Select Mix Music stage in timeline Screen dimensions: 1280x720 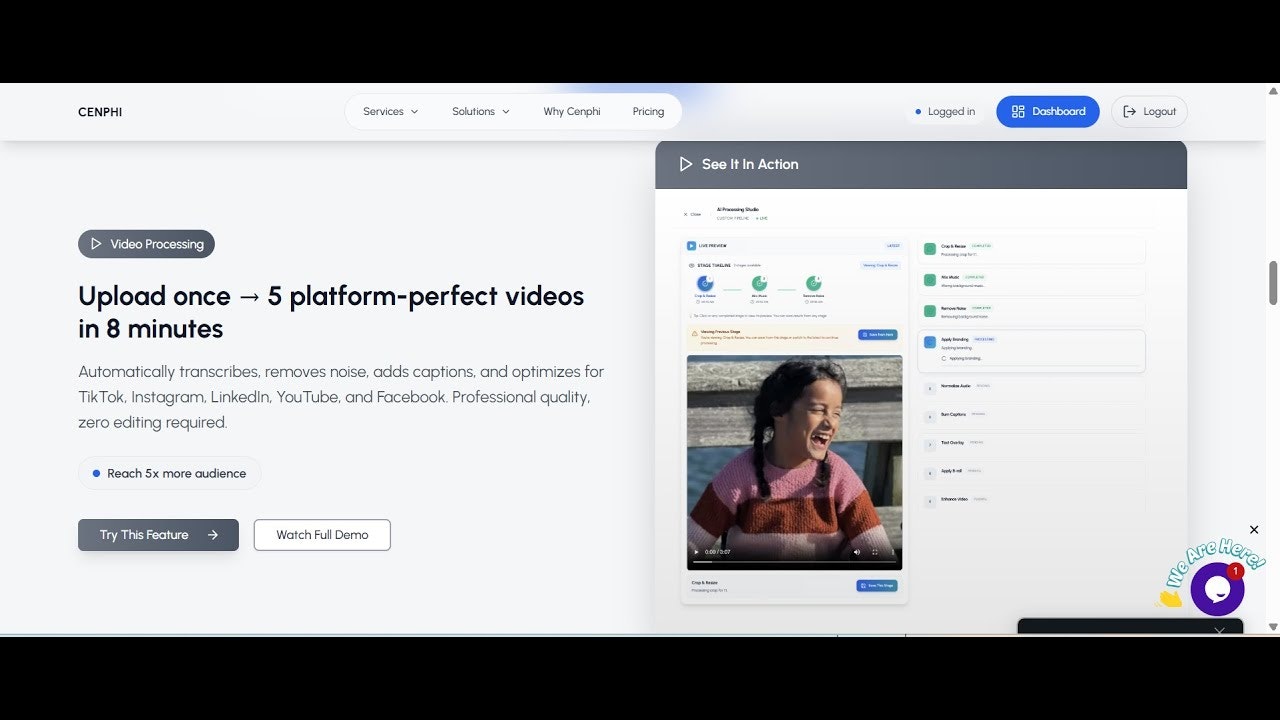tap(761, 284)
